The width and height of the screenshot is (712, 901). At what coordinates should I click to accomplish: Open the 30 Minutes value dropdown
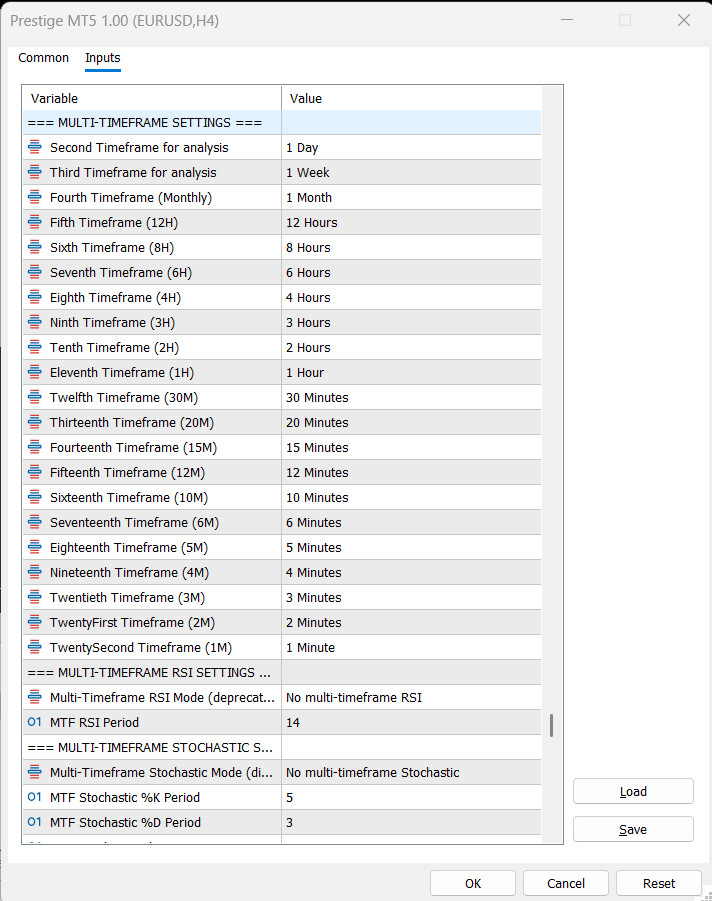tap(411, 397)
